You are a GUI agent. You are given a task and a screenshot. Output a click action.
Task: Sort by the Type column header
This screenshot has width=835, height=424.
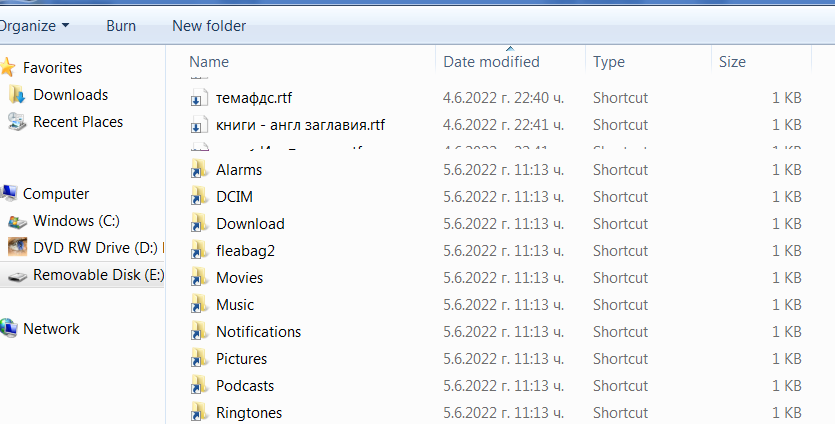point(609,62)
